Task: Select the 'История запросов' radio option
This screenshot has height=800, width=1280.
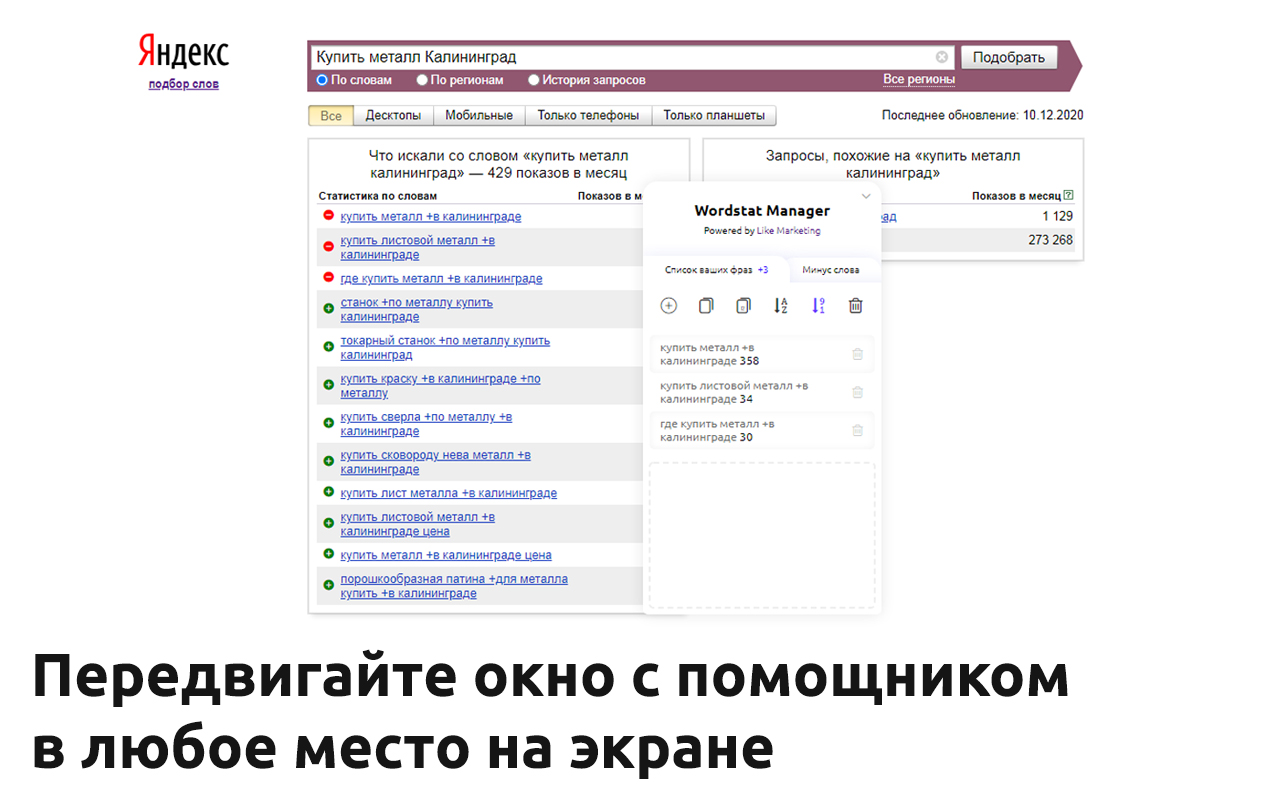Action: 533,80
